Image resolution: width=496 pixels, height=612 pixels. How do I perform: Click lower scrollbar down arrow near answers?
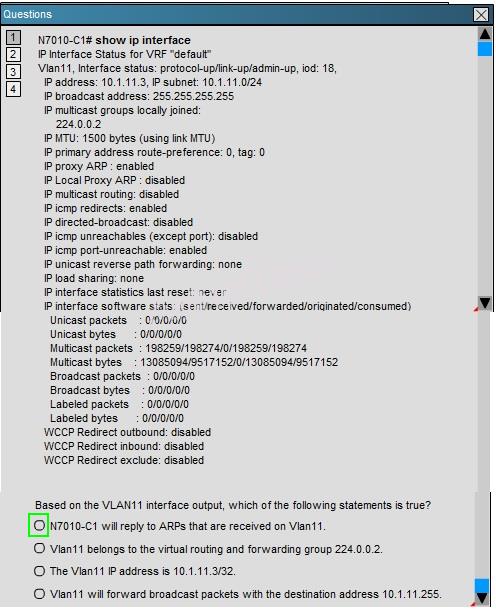click(x=482, y=599)
